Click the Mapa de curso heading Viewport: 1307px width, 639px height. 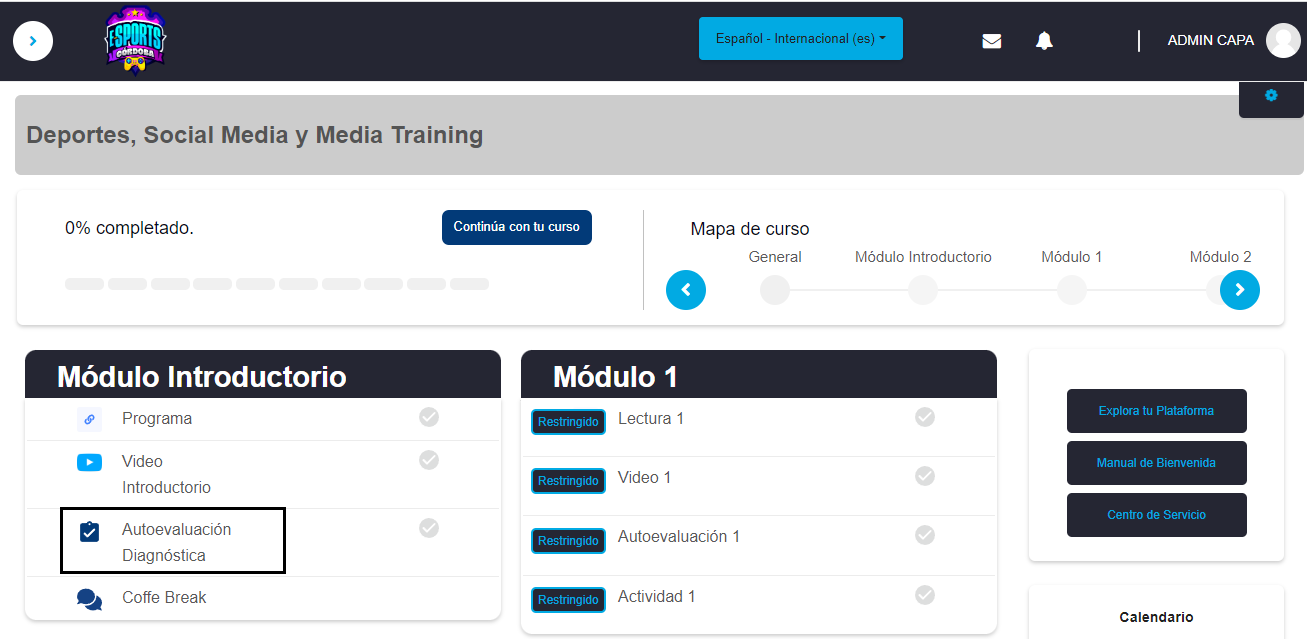[750, 229]
